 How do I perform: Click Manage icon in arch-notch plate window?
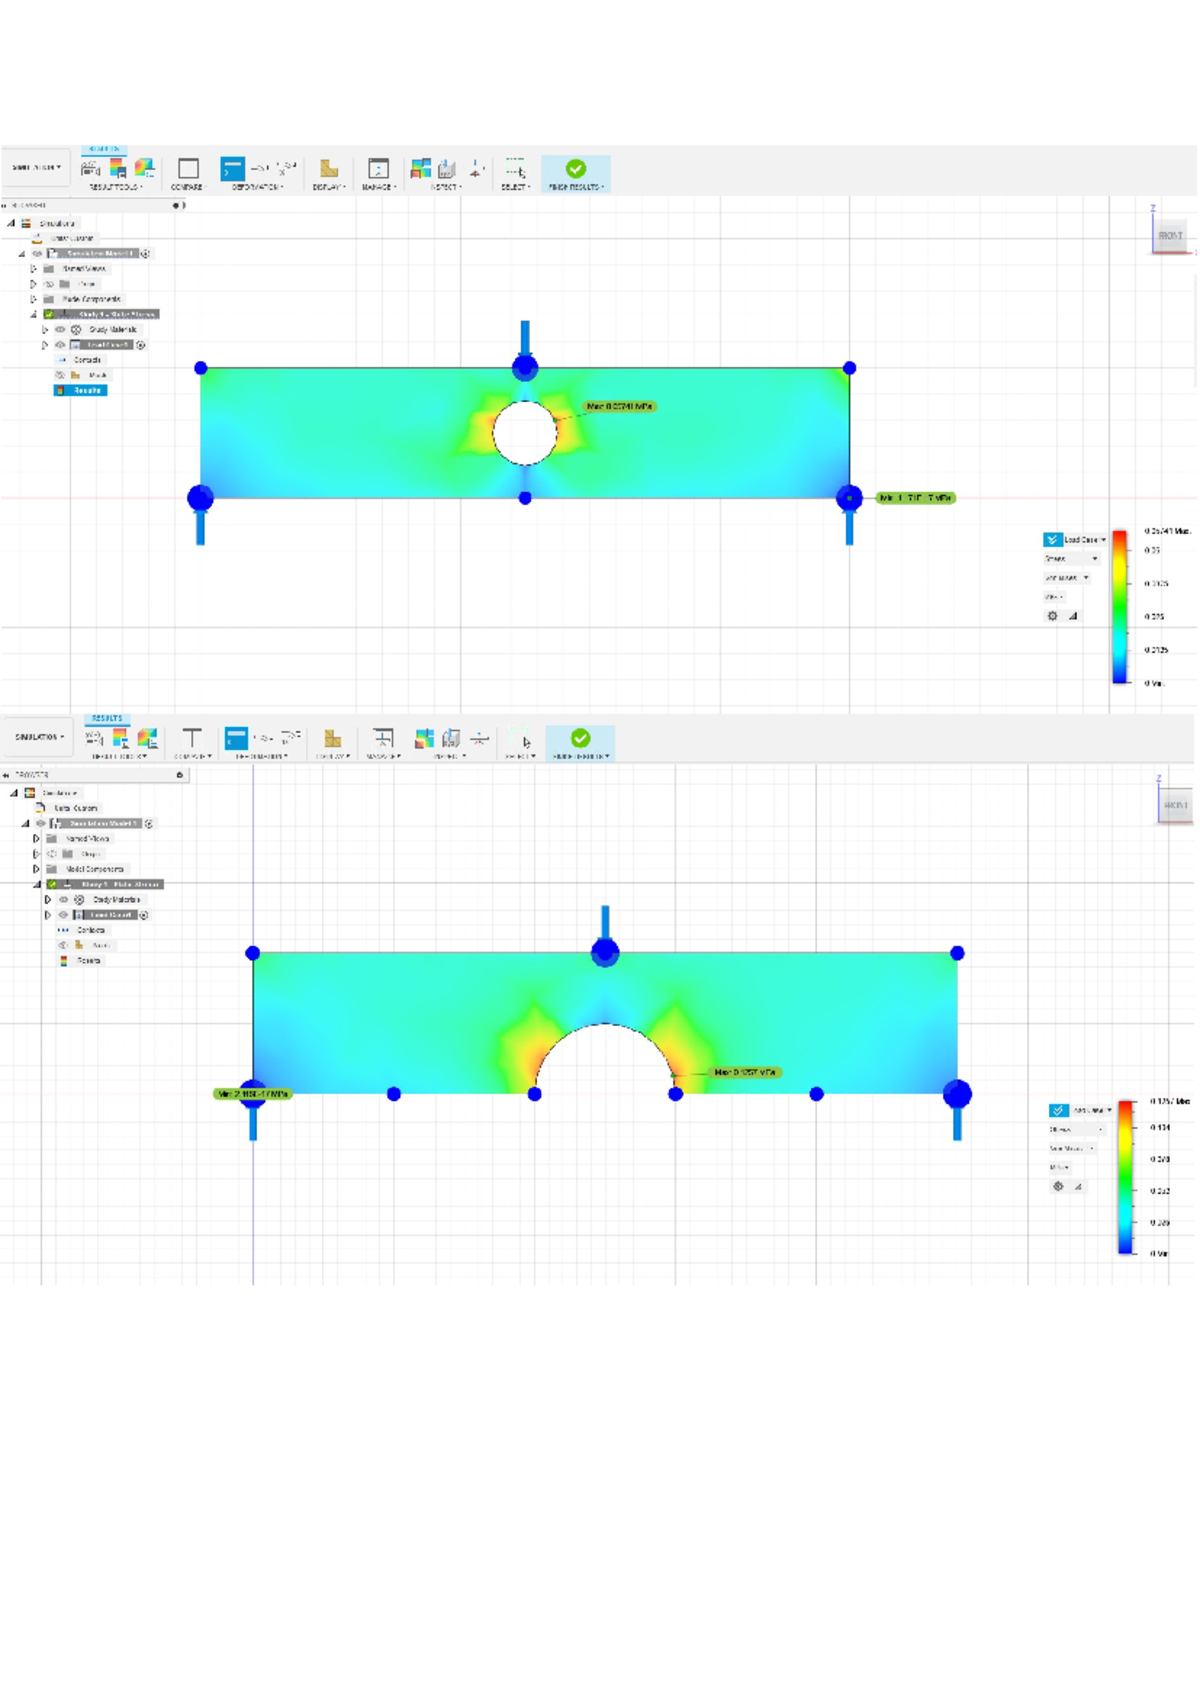382,738
